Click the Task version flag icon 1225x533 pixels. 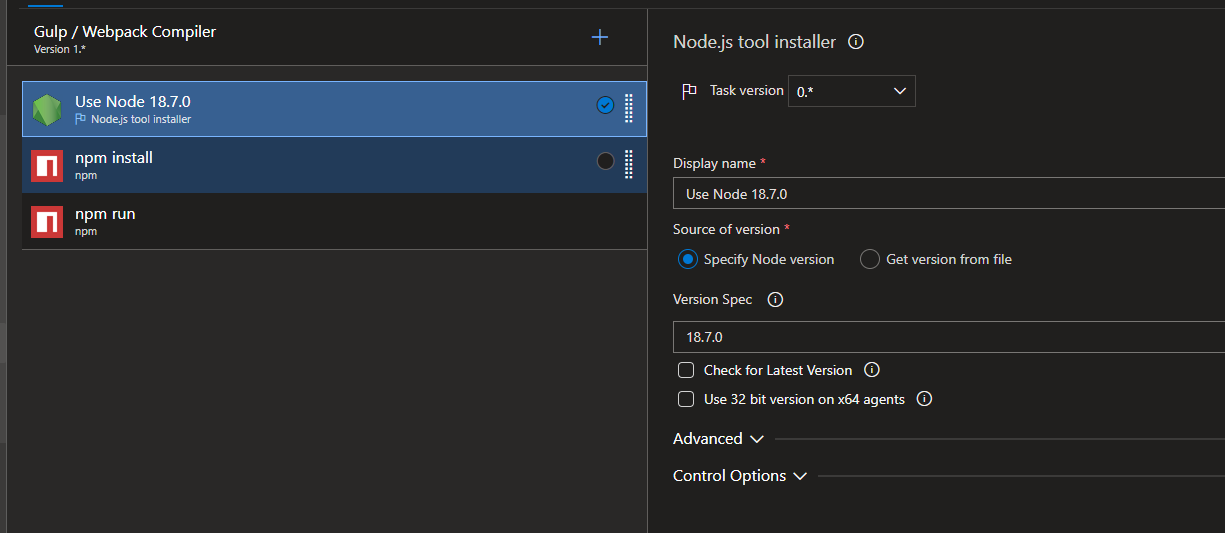689,91
